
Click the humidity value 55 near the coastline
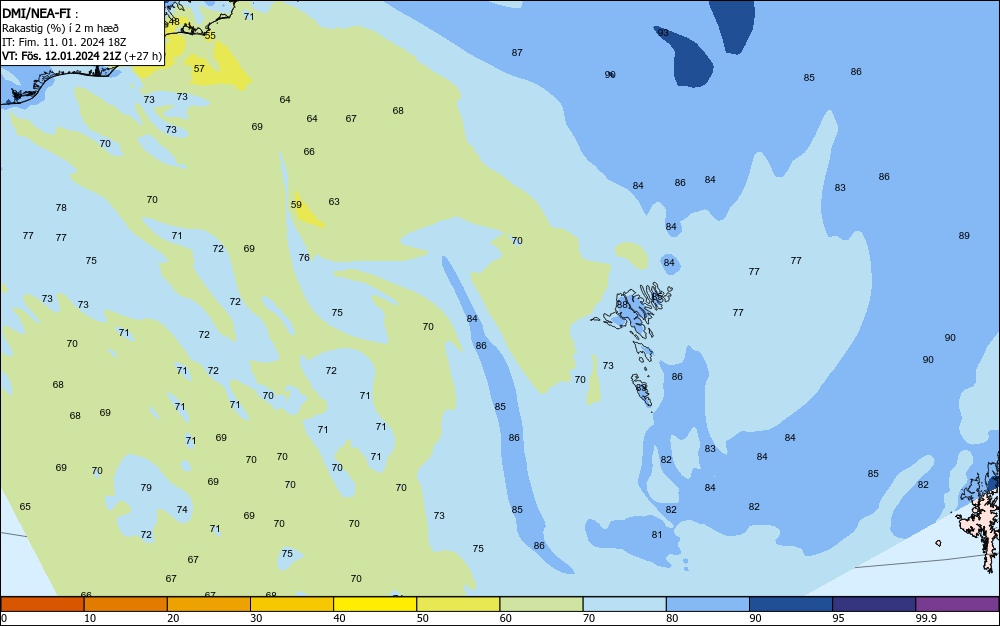coord(210,35)
